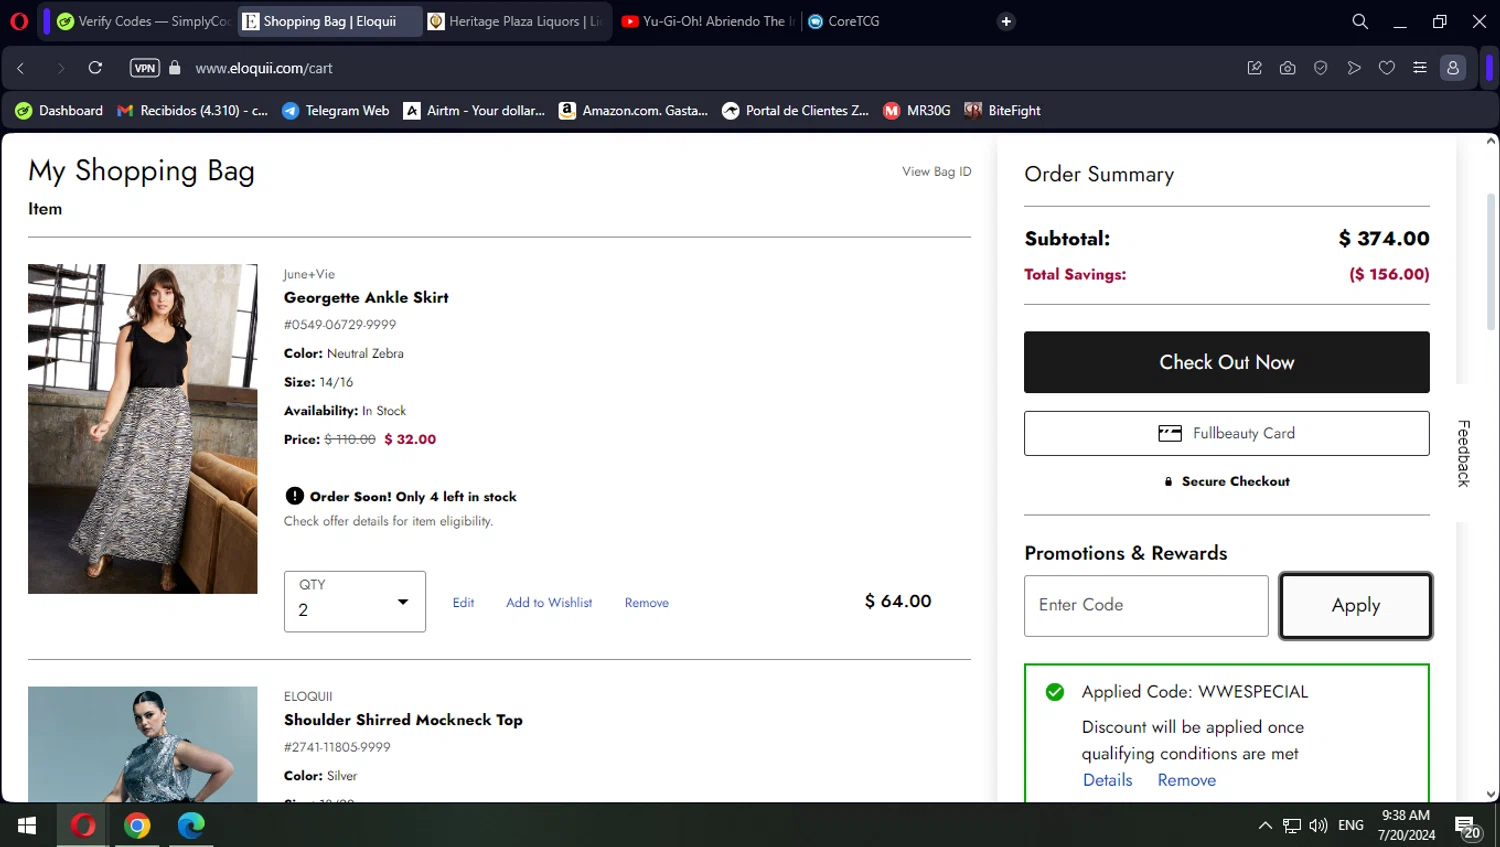Open the MR30G bookmark

tap(917, 111)
